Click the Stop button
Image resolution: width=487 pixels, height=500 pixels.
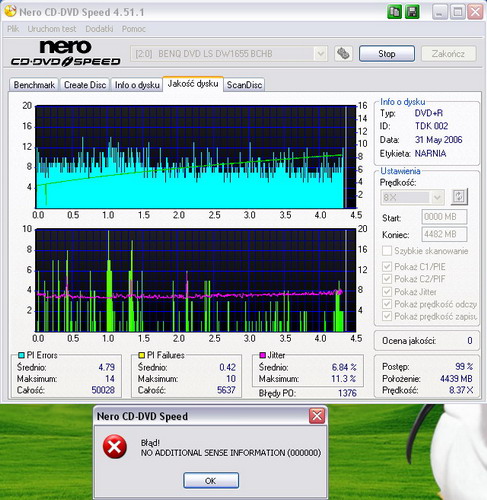387,54
